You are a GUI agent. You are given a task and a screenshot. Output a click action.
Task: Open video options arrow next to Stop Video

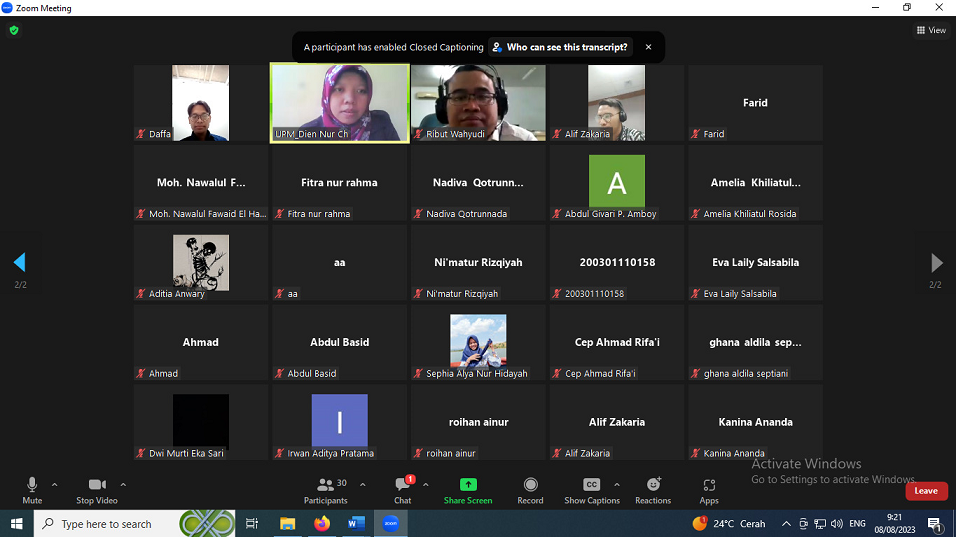(x=123, y=485)
